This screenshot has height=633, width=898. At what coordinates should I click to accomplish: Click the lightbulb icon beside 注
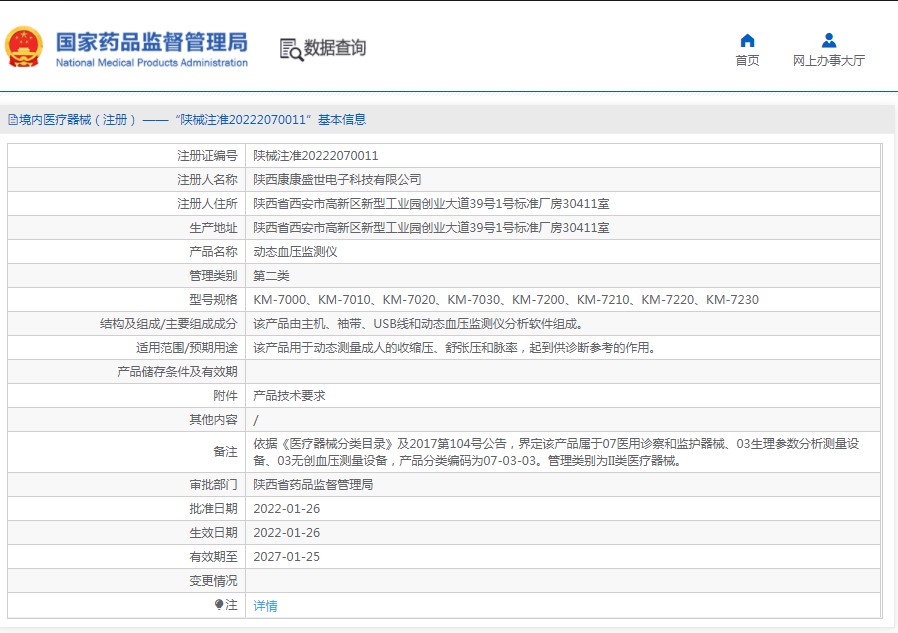(x=219, y=605)
